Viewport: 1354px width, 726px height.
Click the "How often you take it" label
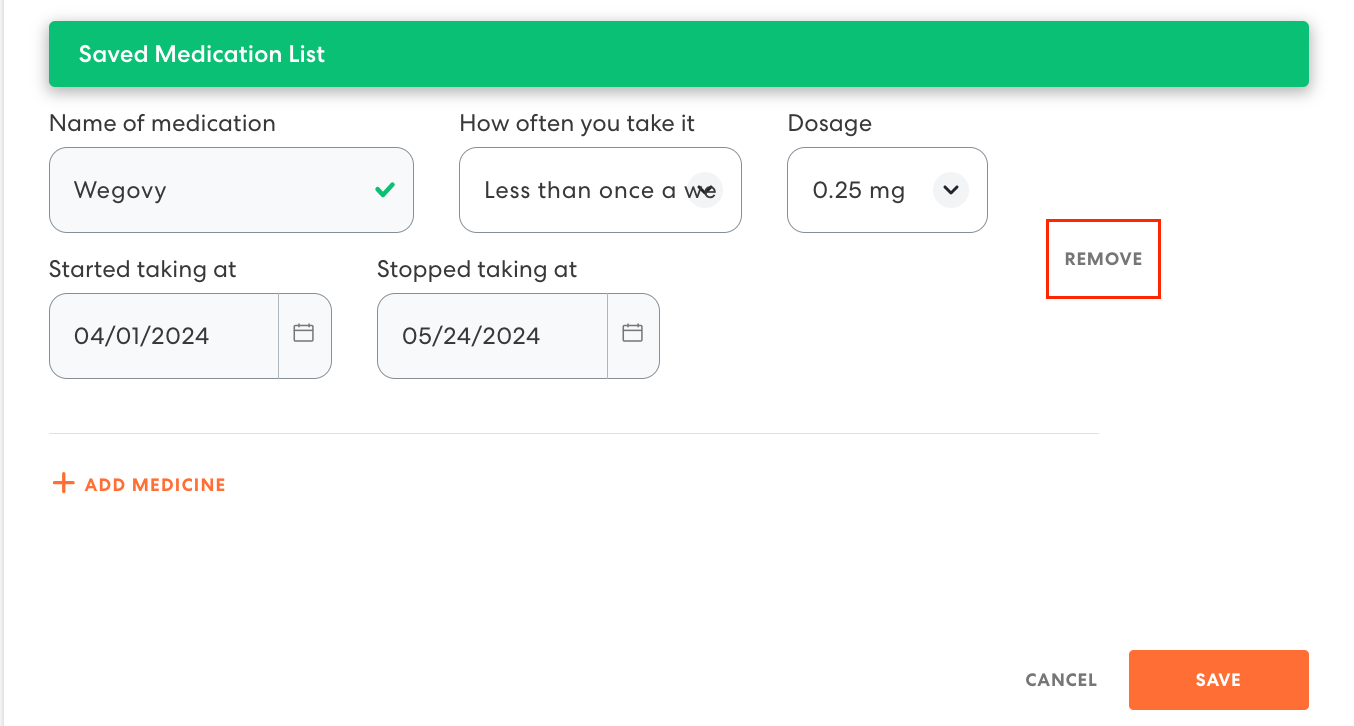pyautogui.click(x=577, y=123)
